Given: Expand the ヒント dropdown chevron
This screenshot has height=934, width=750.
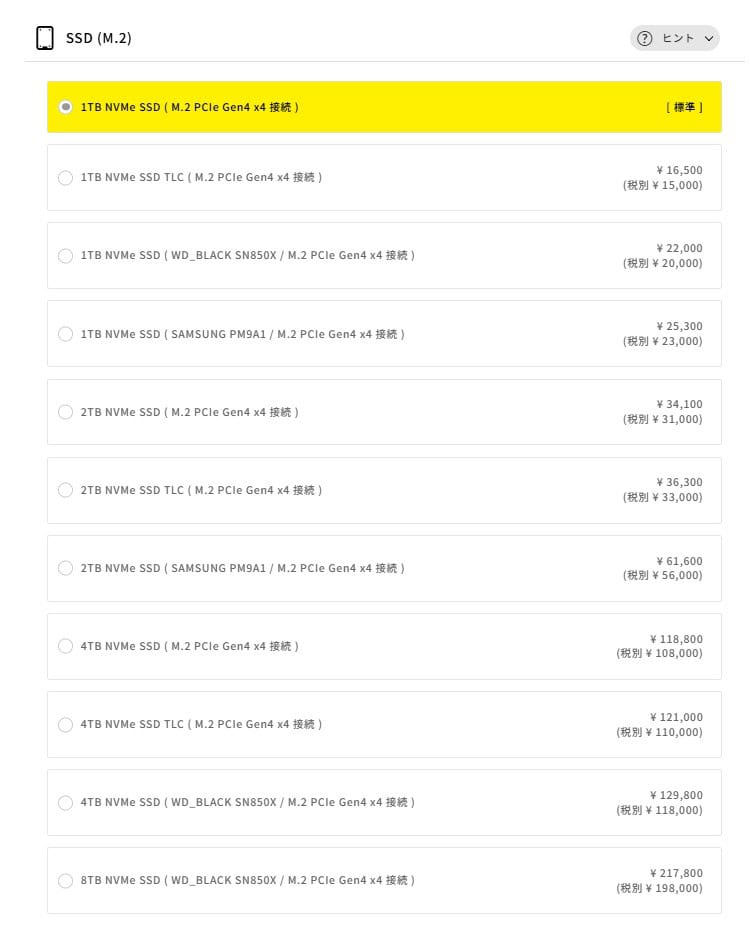Looking at the screenshot, I should pos(709,38).
